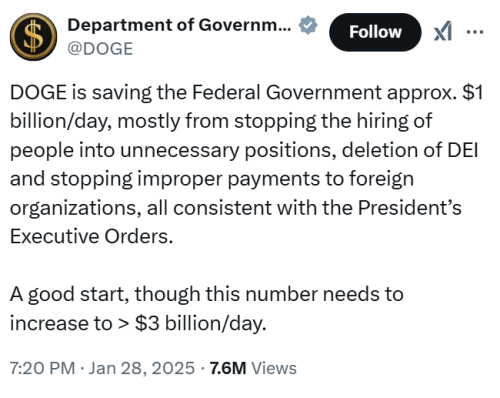
Task: Click the phrase improper payments in tweet
Action: [229, 179]
